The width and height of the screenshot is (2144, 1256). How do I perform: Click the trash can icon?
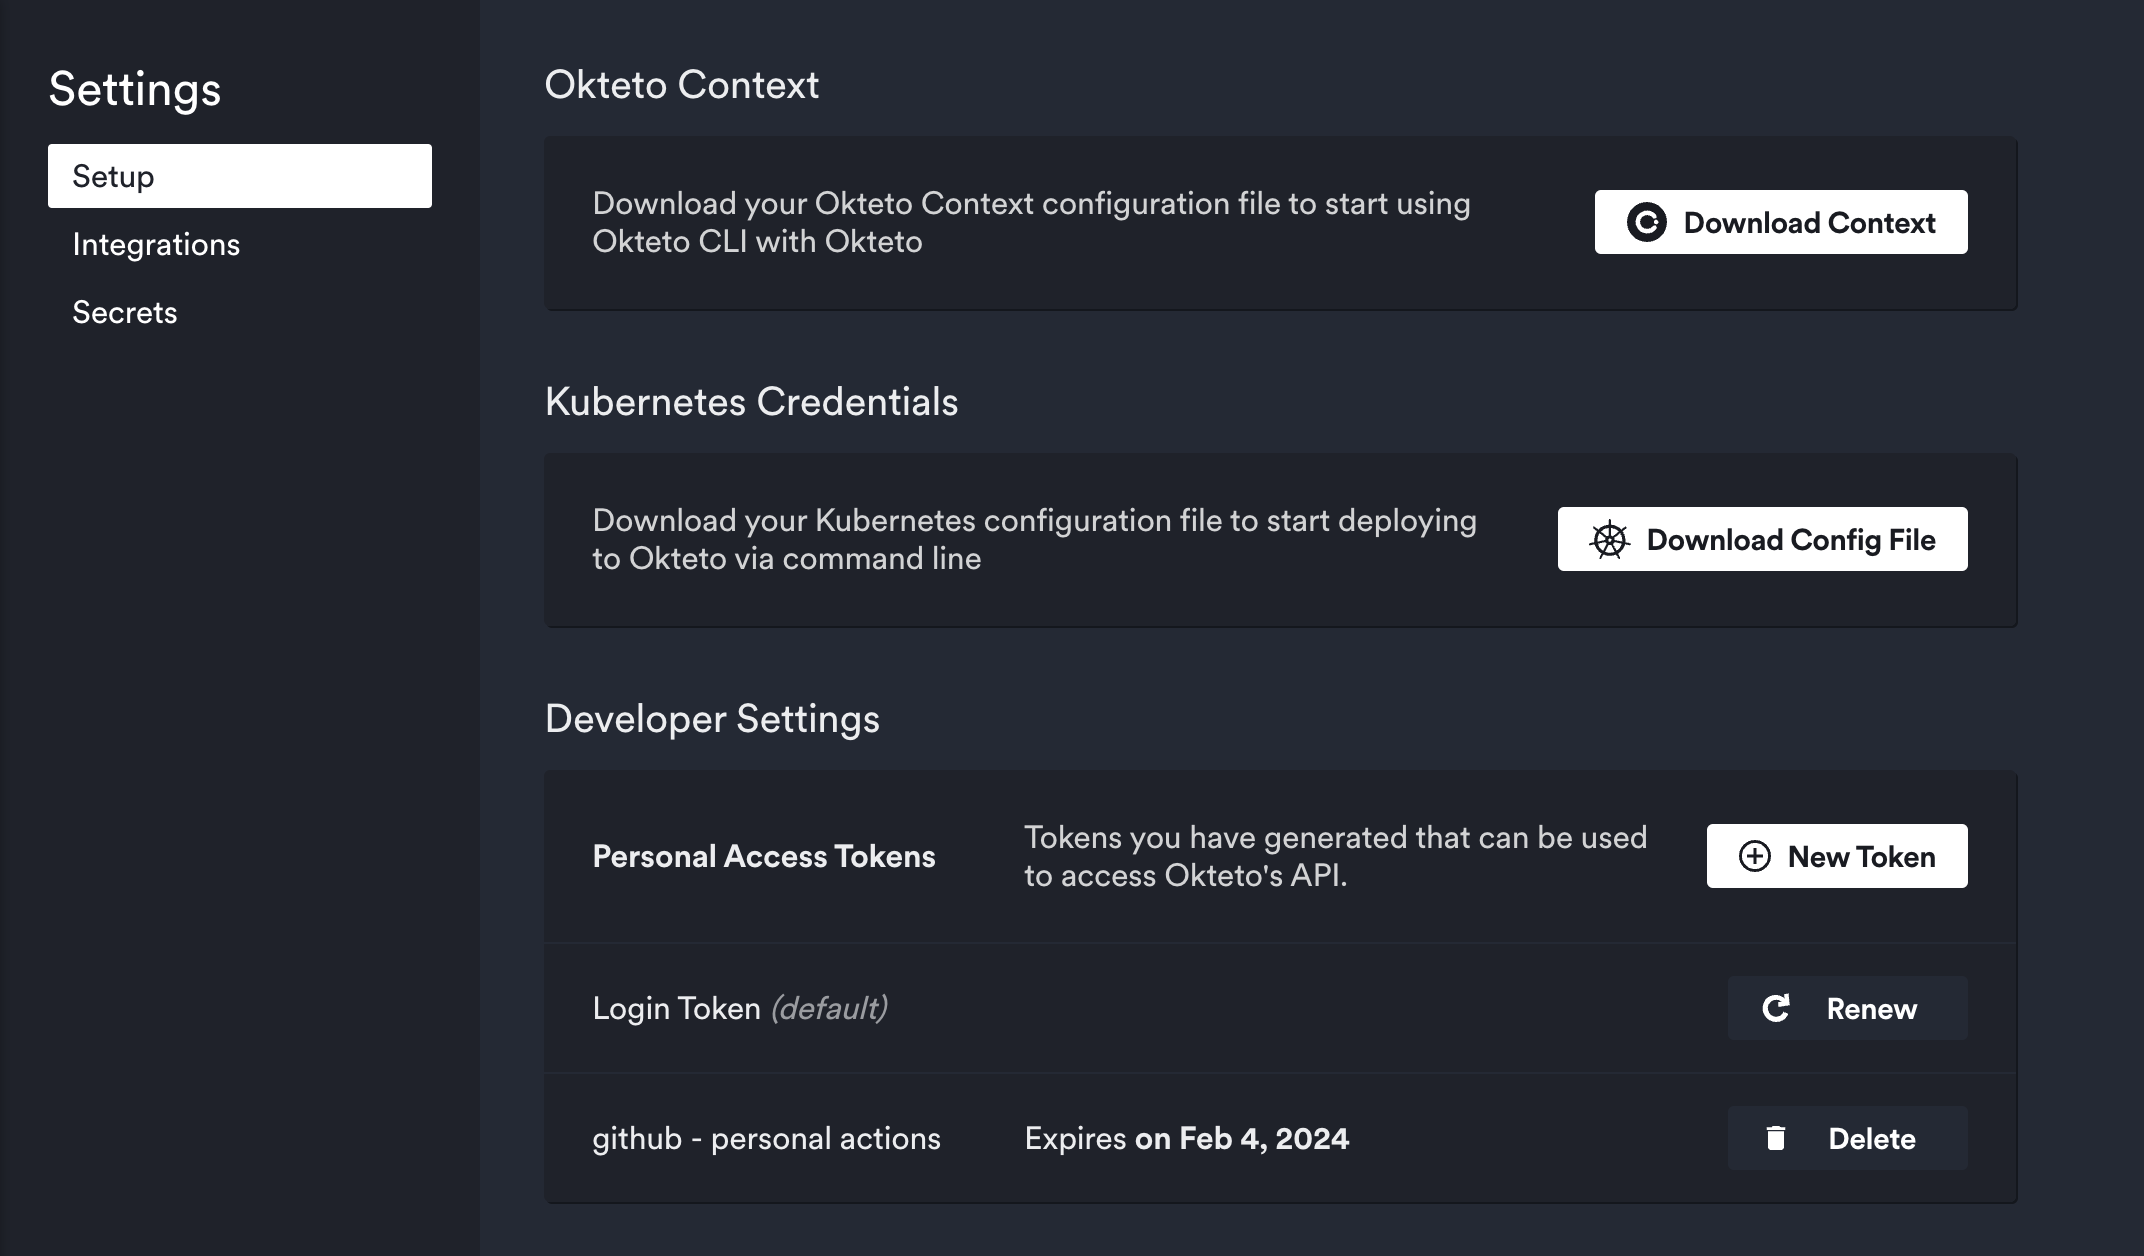tap(1776, 1138)
